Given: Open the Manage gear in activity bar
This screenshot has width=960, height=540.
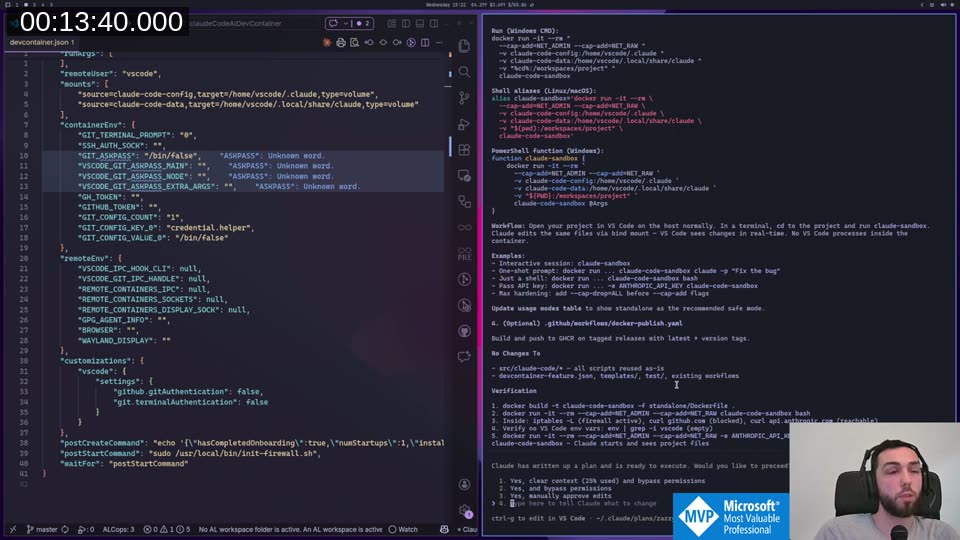Looking at the screenshot, I should click(x=465, y=510).
